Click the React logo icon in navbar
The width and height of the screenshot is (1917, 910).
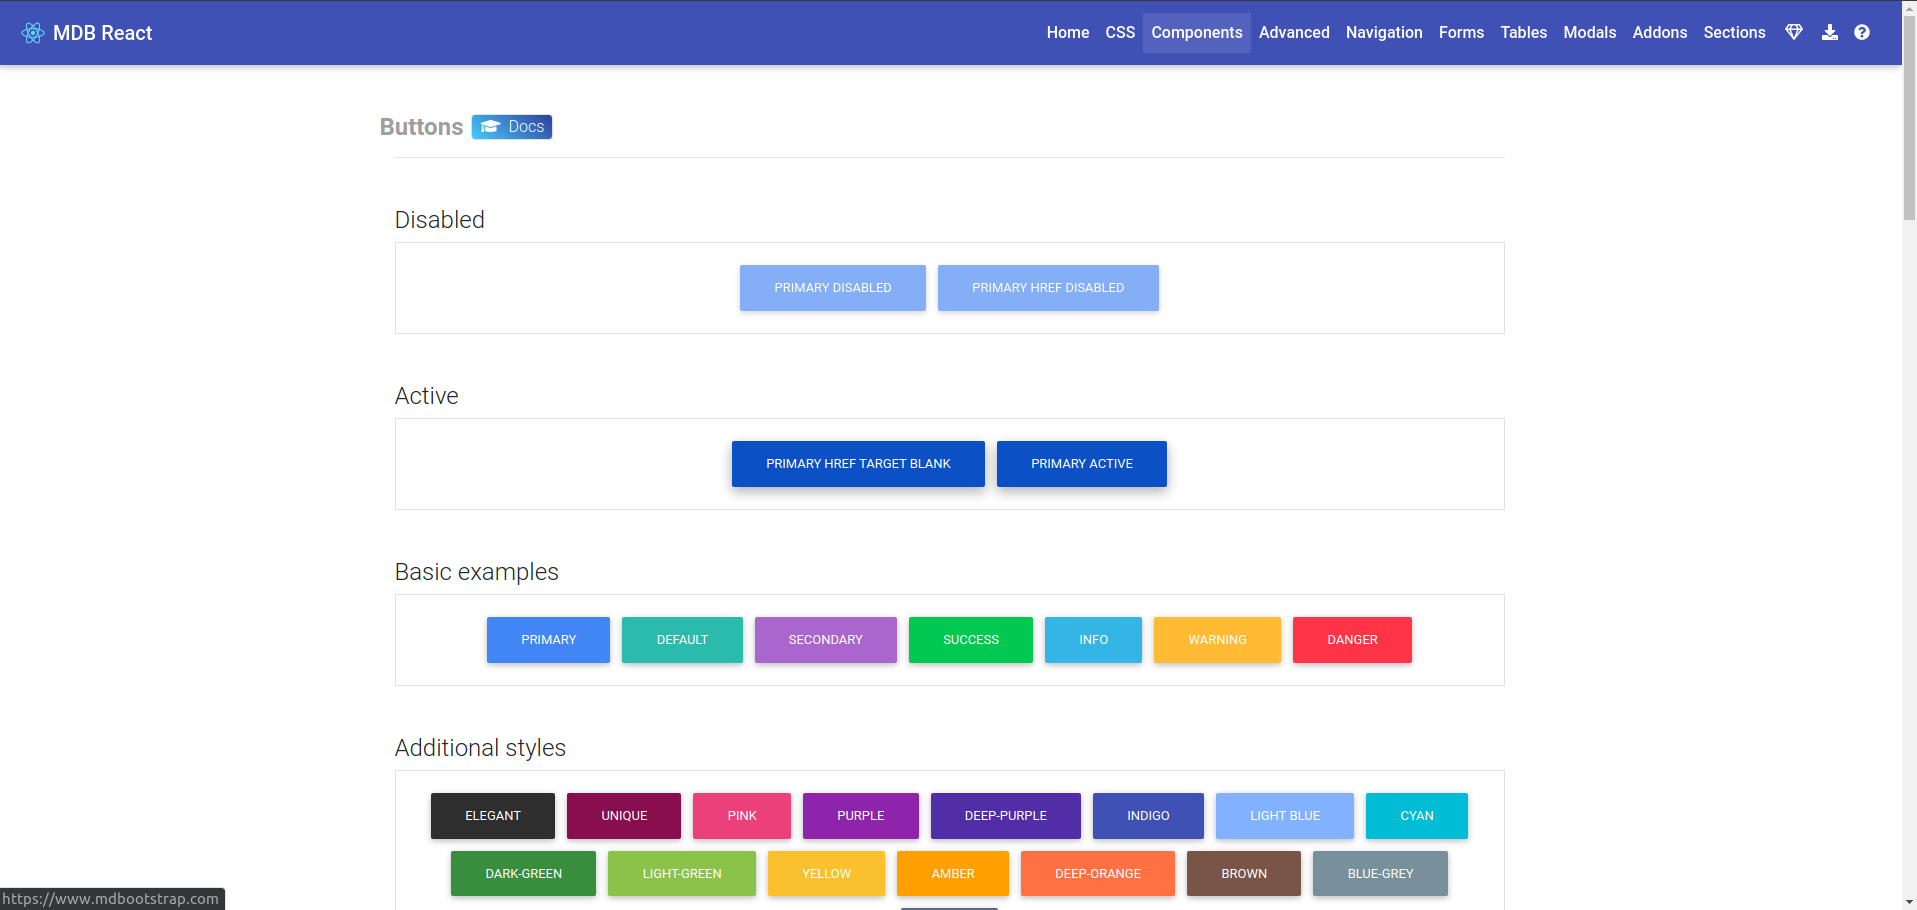(33, 33)
